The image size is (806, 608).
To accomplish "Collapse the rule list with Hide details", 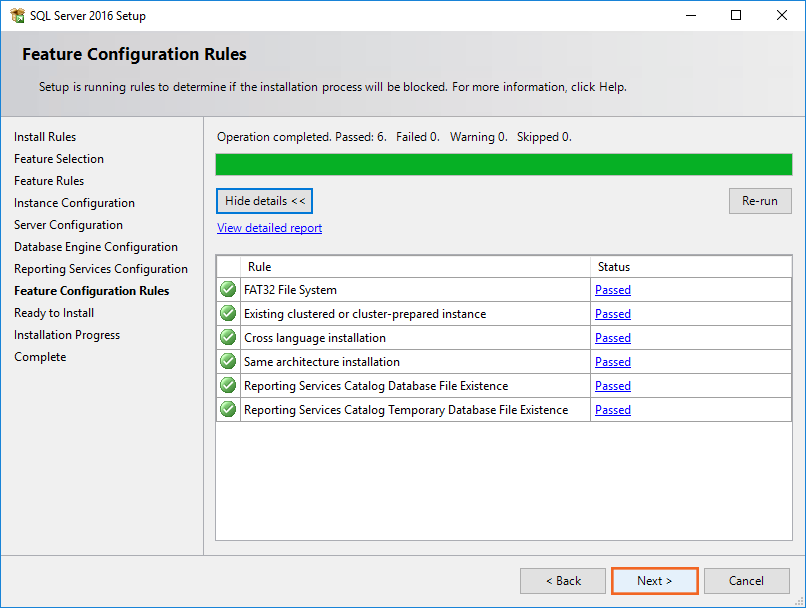I will pyautogui.click(x=265, y=201).
